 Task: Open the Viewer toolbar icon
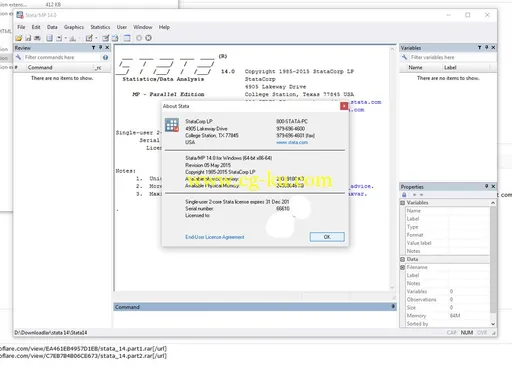point(59,38)
